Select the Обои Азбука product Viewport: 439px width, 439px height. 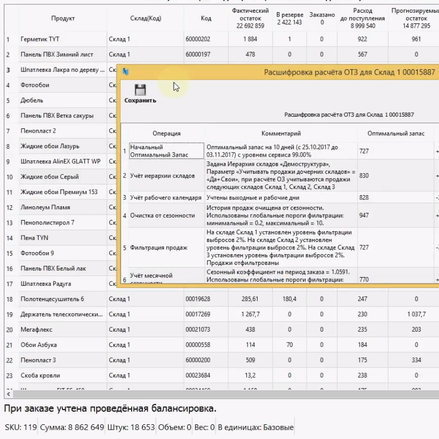(x=39, y=345)
